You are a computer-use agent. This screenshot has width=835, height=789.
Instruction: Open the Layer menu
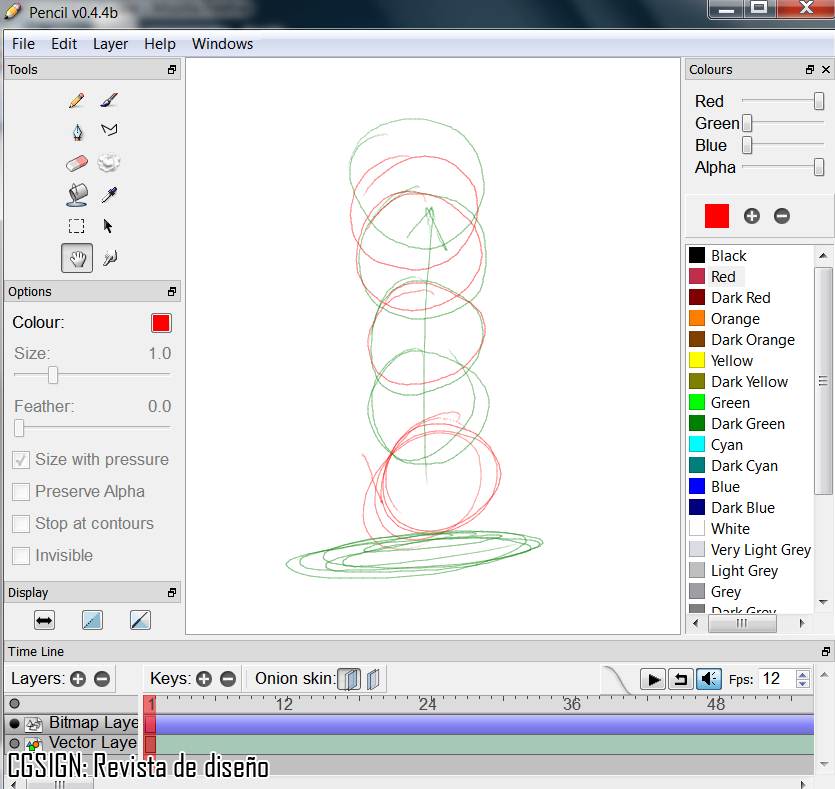[x=110, y=44]
